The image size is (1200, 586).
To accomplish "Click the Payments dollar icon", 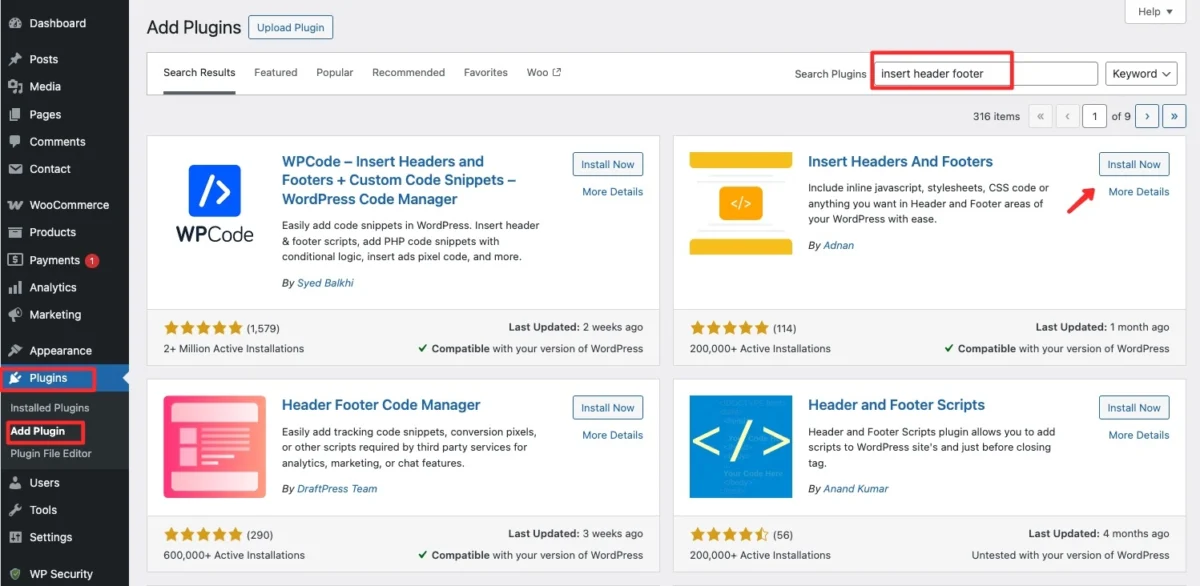I will (15, 260).
